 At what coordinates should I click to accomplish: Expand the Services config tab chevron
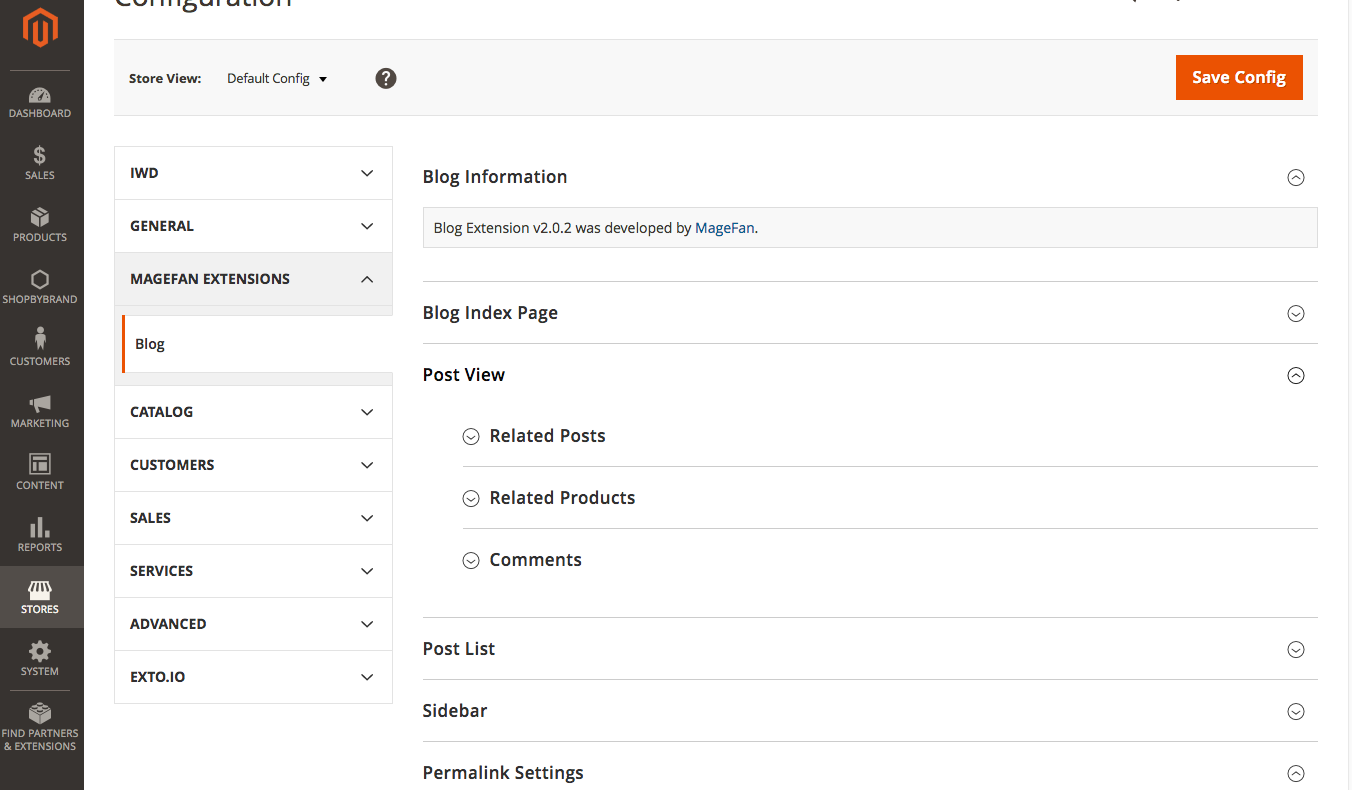(367, 571)
